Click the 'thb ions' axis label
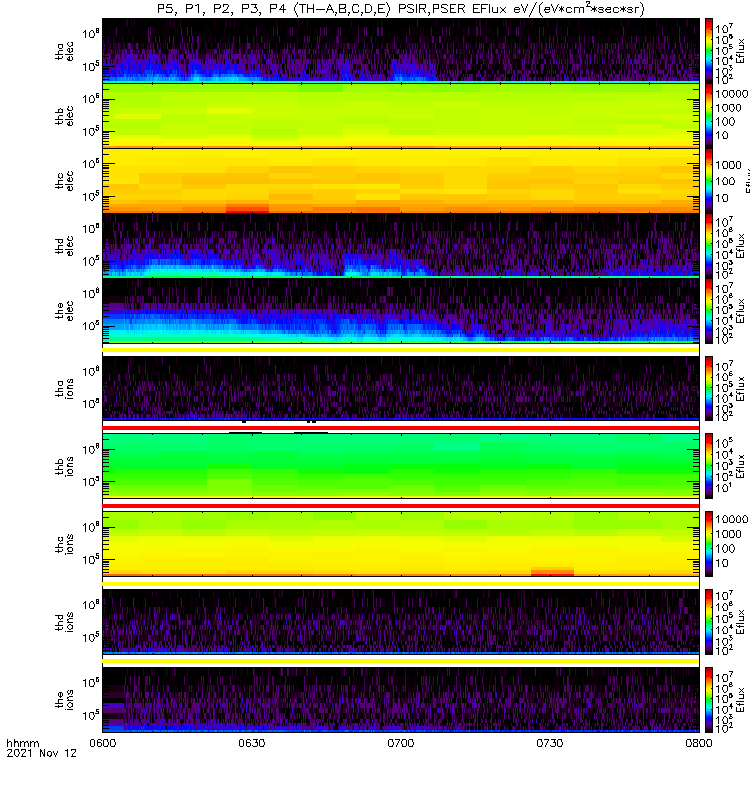The width and height of the screenshot is (750, 800). (x=64, y=466)
